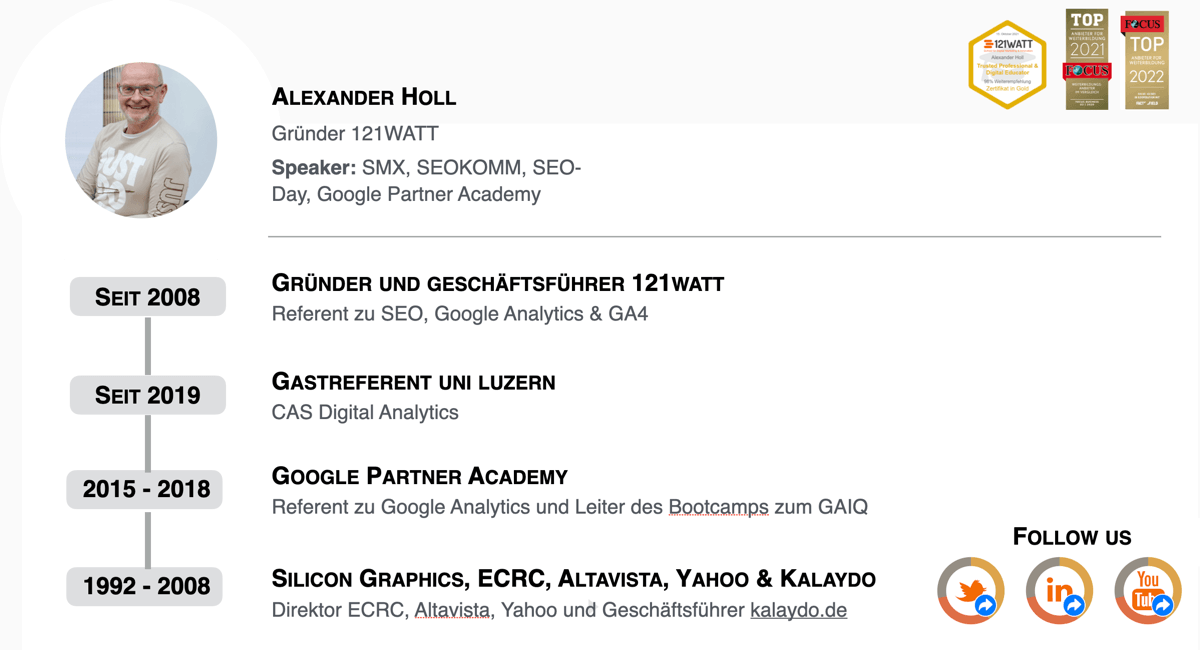Image resolution: width=1200 pixels, height=650 pixels.
Task: Click the "2015 - 2018" timeline marker
Action: [146, 489]
